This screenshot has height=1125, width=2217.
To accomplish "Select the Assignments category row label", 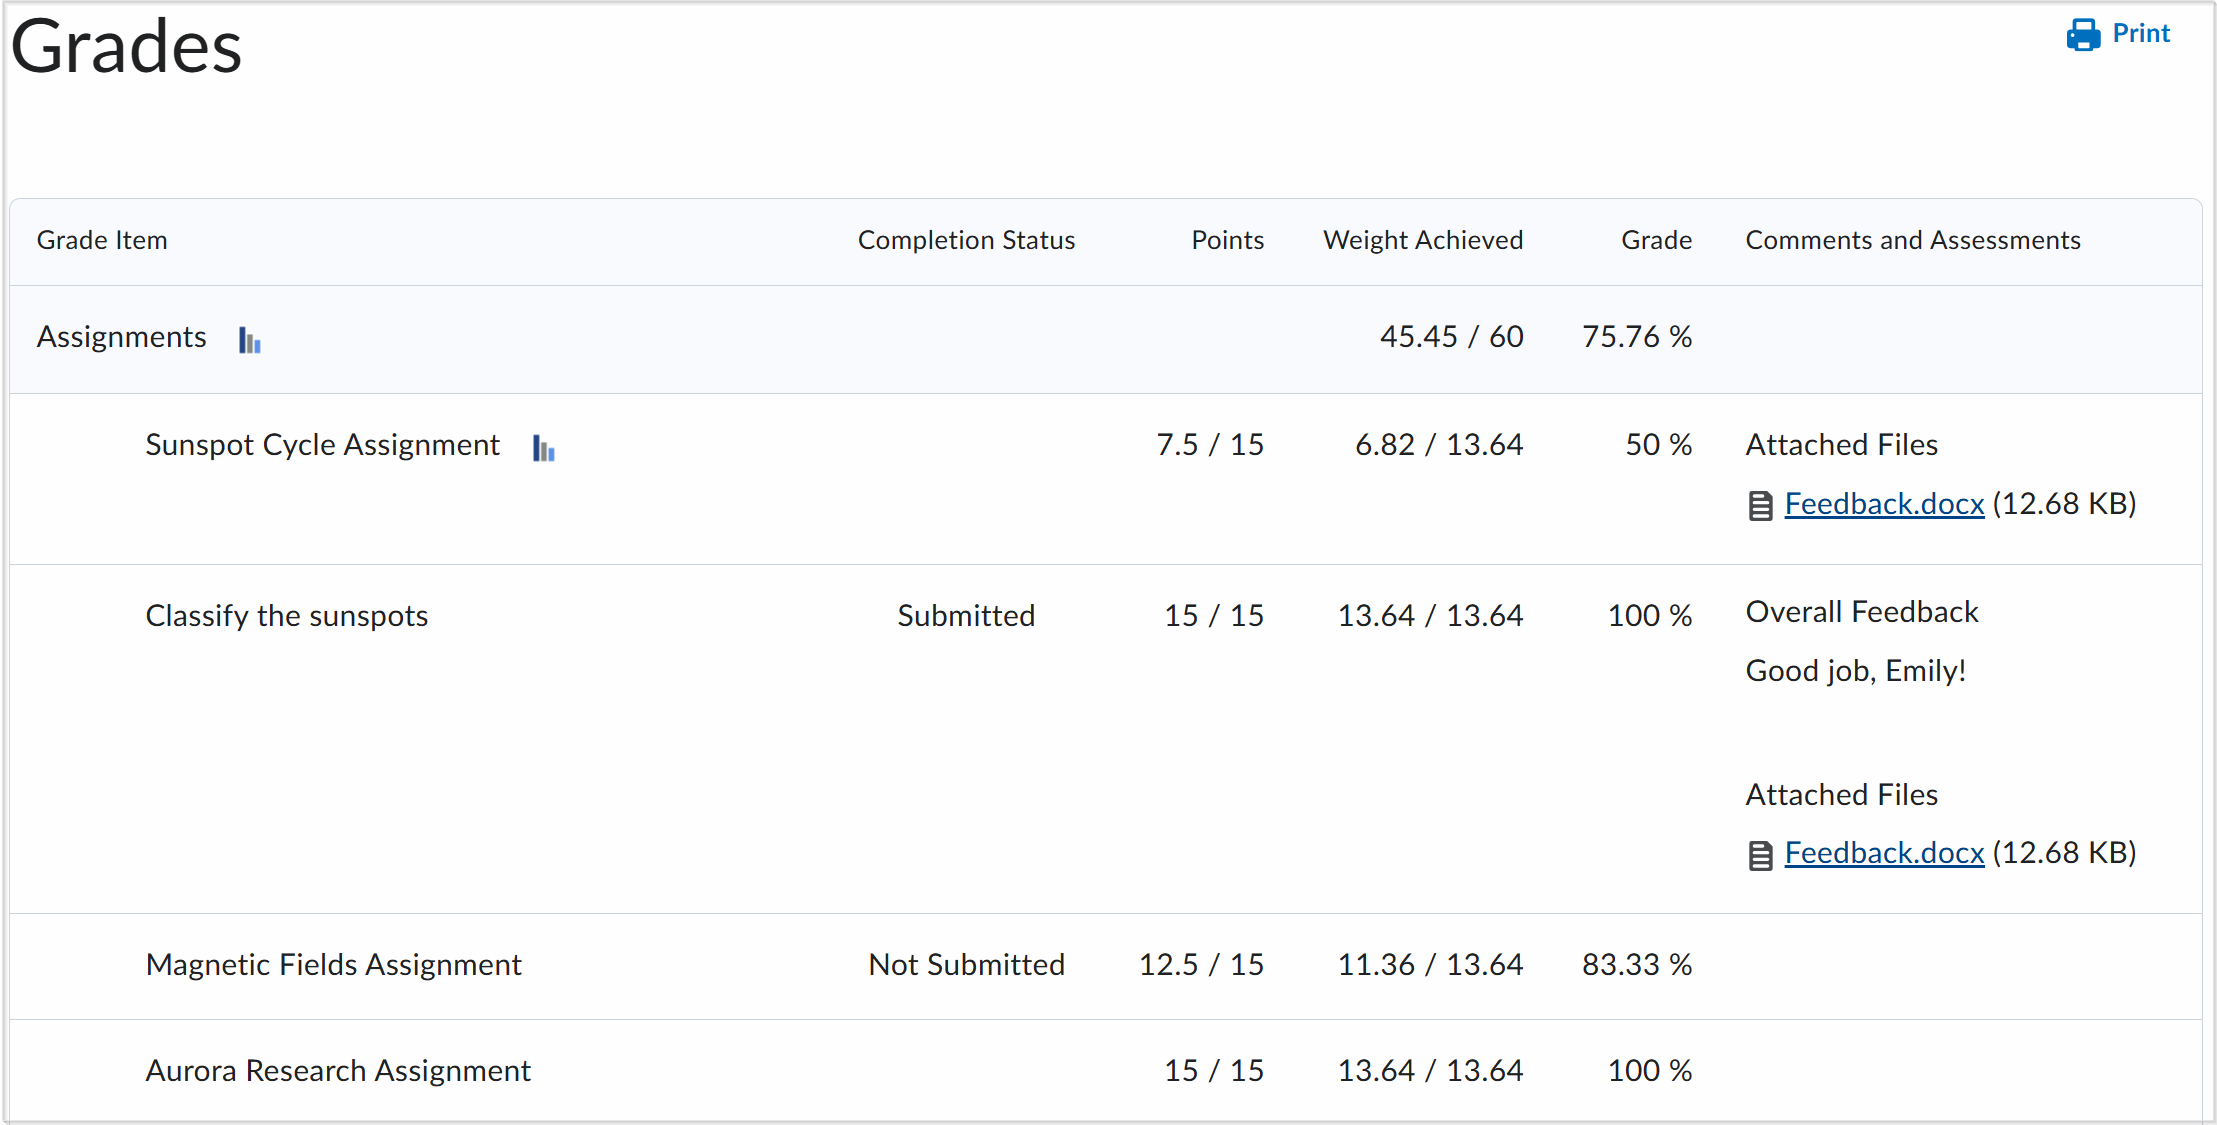I will 122,337.
